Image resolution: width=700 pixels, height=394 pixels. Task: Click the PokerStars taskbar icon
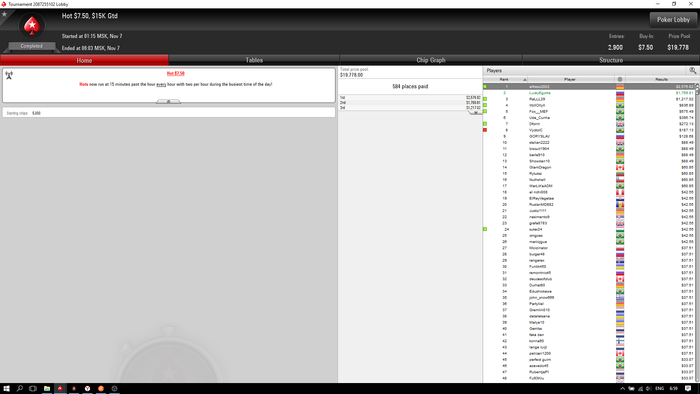point(60,389)
